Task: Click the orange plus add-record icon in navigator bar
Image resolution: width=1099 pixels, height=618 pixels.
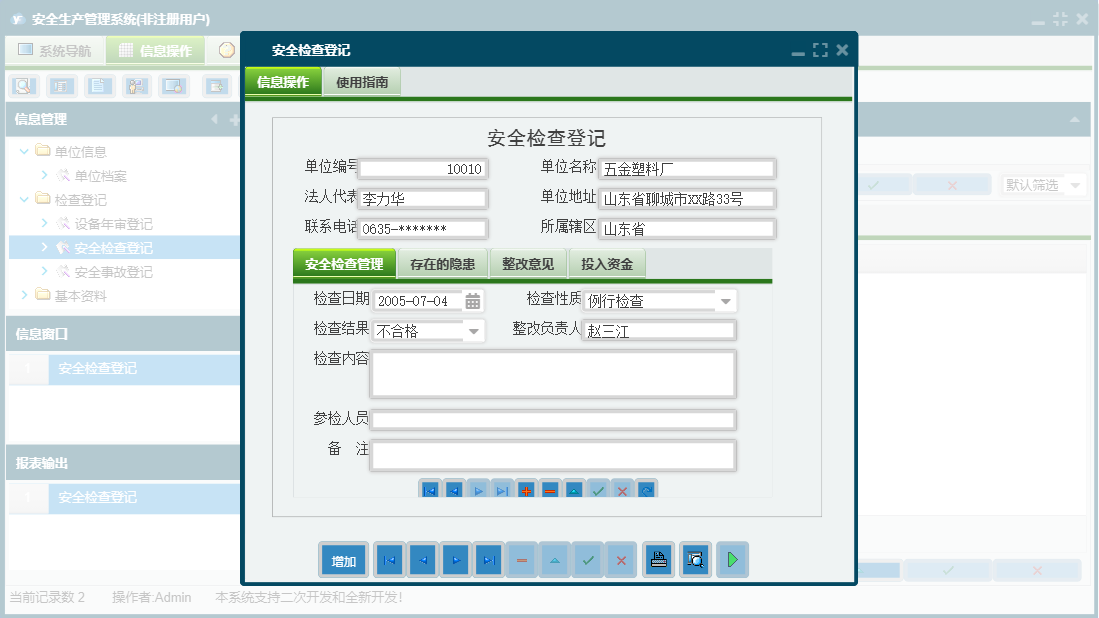Action: [527, 490]
